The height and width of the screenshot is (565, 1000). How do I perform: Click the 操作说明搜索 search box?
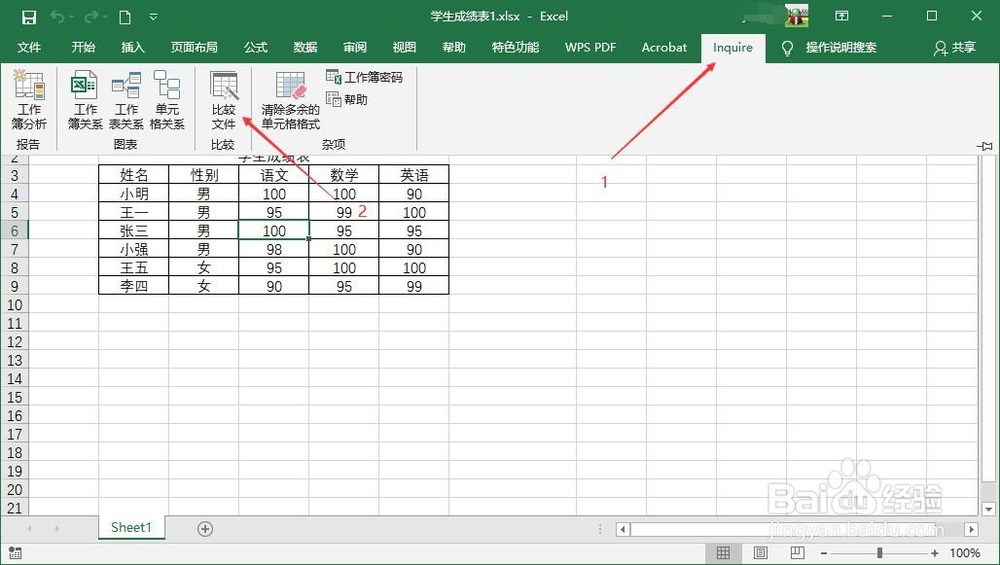(x=841, y=47)
